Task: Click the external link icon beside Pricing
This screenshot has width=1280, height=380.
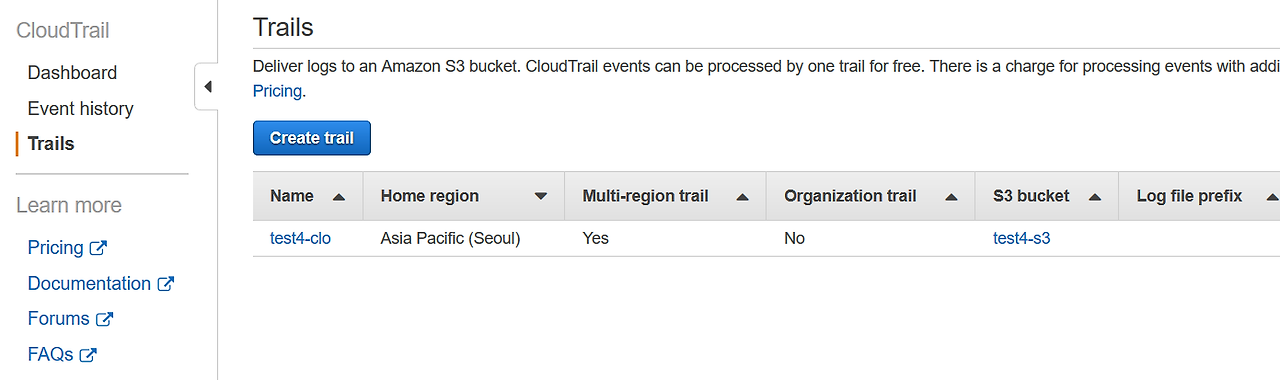Action: 98,248
